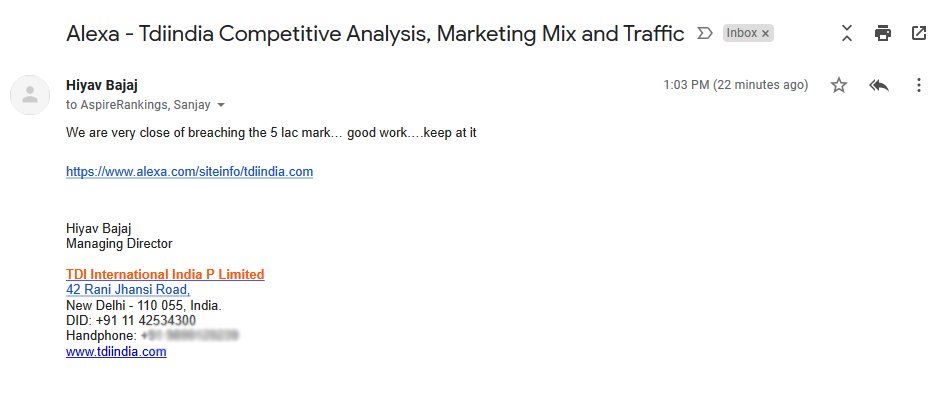Screen dimensions: 932x412
Task: Click the email subject line
Action: pyautogui.click(x=375, y=33)
